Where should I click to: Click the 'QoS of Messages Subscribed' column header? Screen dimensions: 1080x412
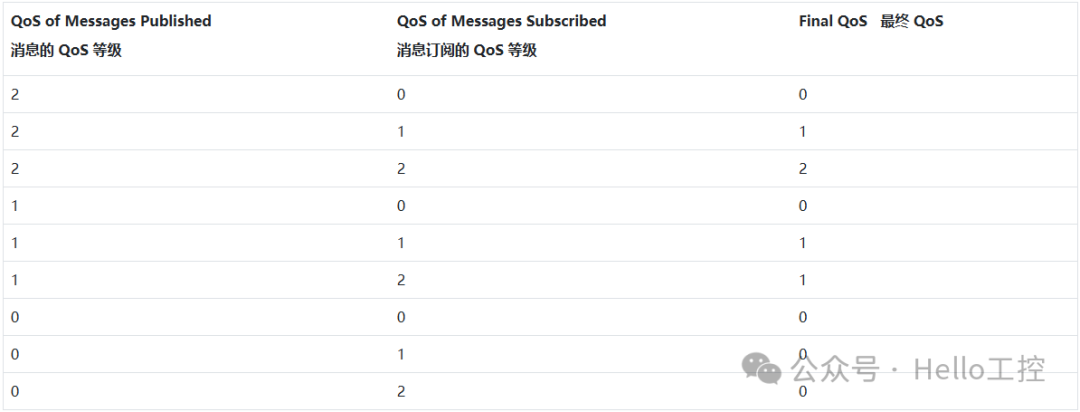click(x=501, y=20)
